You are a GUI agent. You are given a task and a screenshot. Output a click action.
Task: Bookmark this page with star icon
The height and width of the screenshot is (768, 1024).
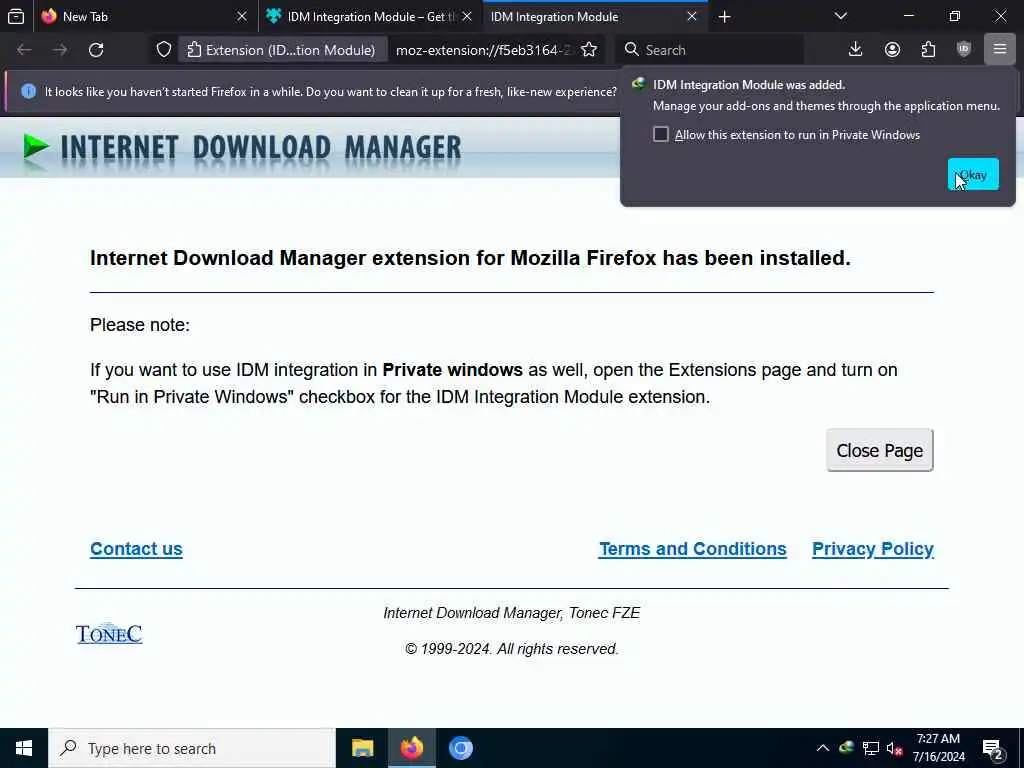[589, 50]
